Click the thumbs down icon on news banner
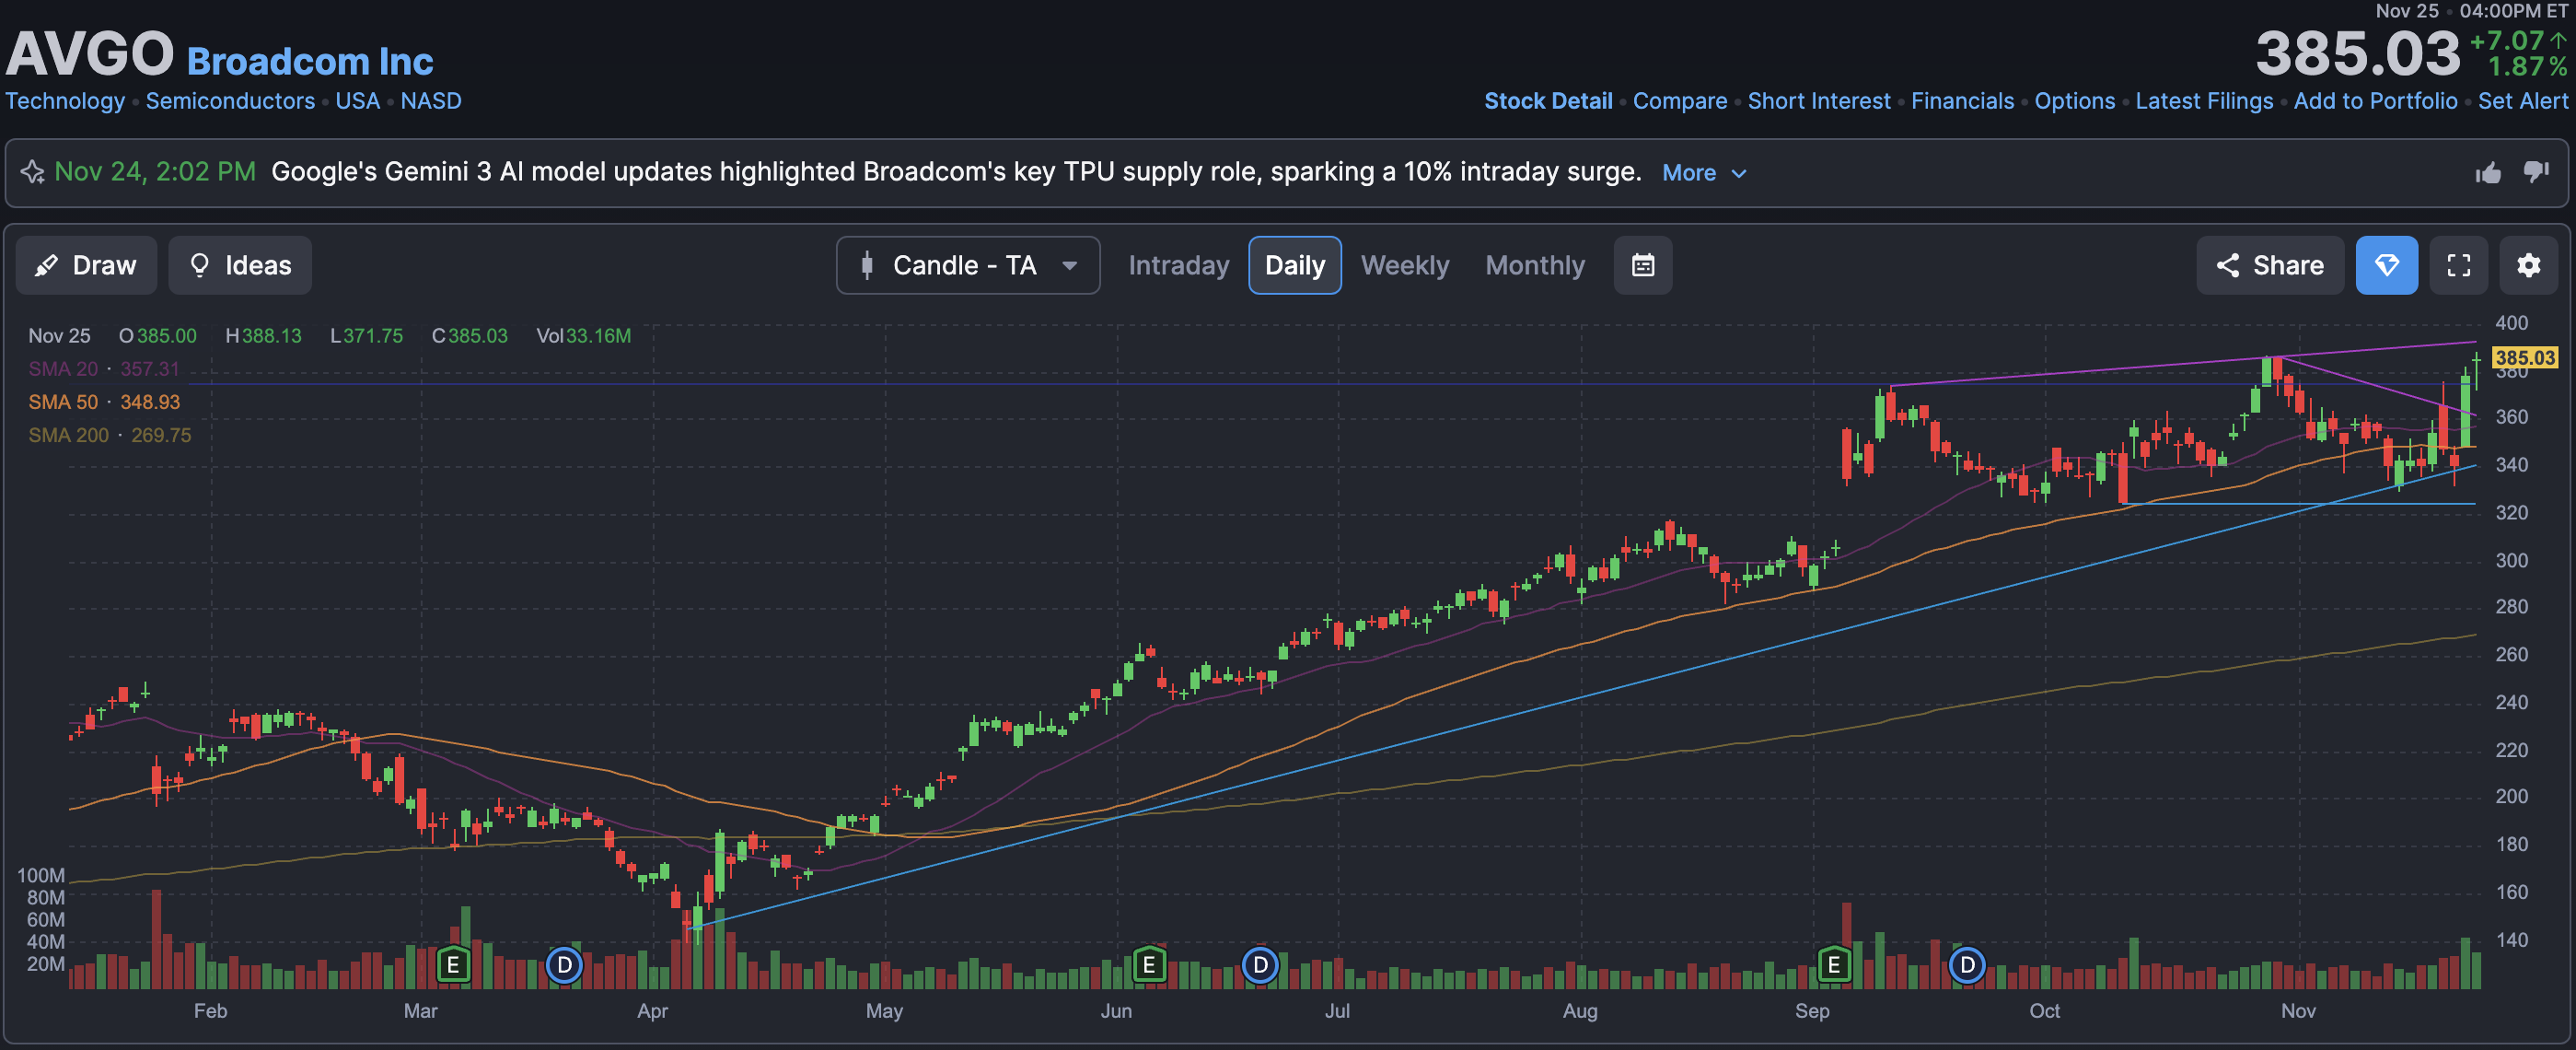The image size is (2576, 1050). pyautogui.click(x=2536, y=172)
